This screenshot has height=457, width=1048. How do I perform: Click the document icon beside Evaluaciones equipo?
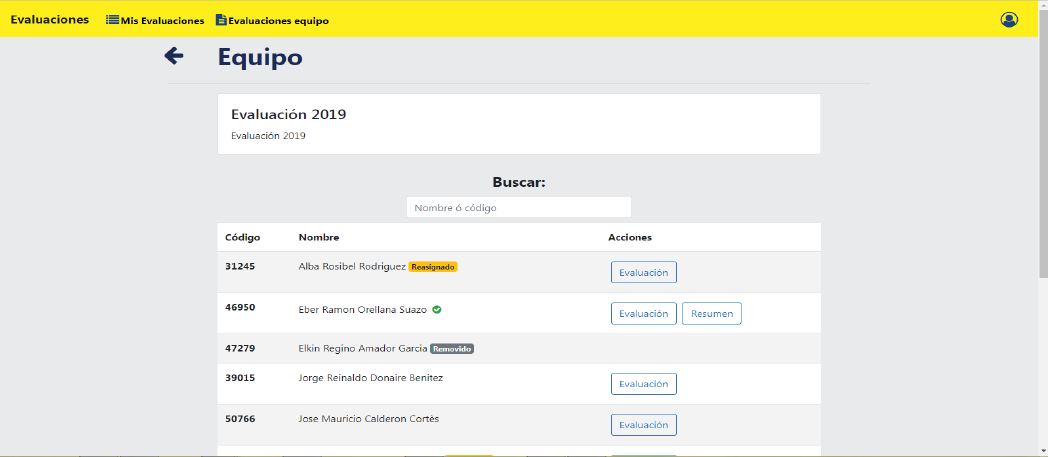(x=221, y=20)
